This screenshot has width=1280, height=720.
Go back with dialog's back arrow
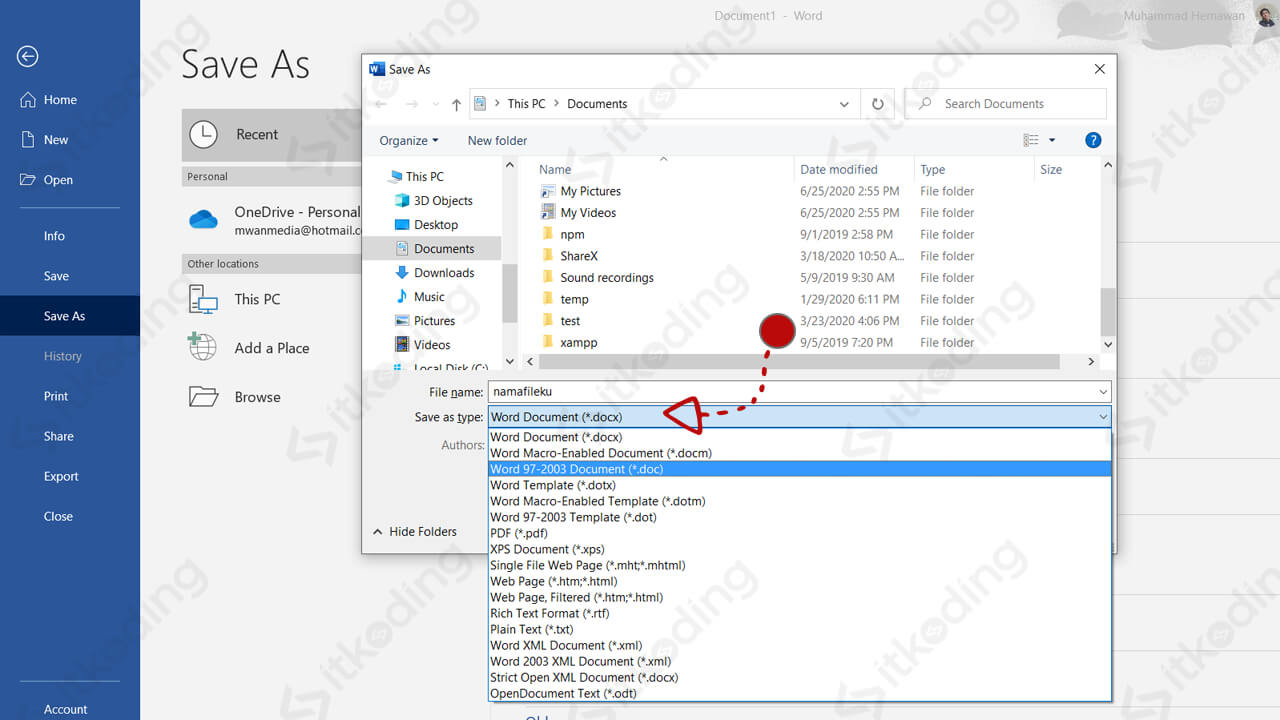coord(381,104)
